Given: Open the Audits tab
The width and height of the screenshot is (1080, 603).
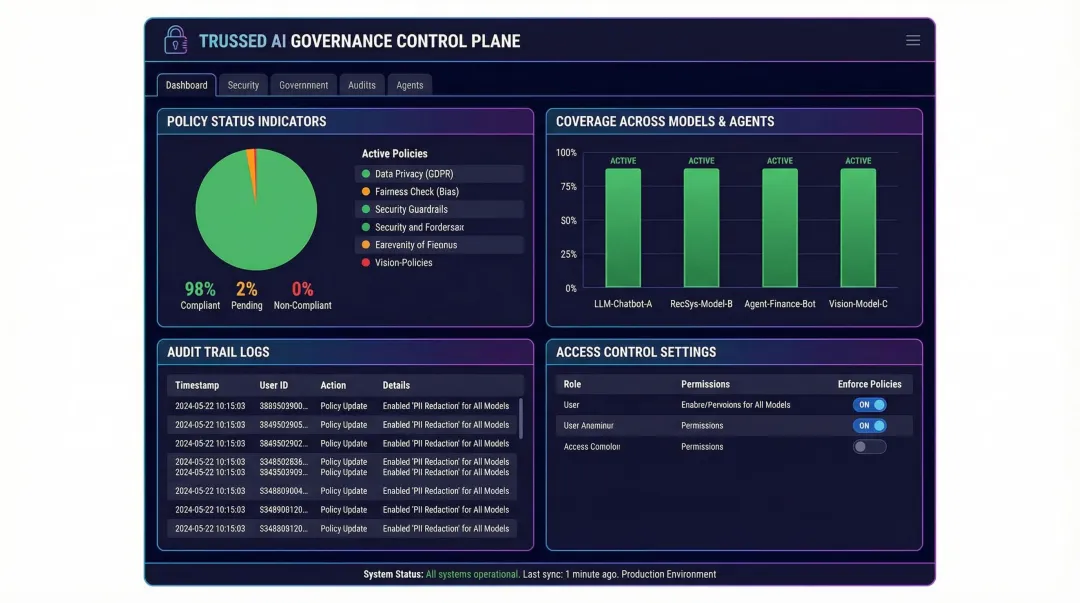Looking at the screenshot, I should (361, 85).
